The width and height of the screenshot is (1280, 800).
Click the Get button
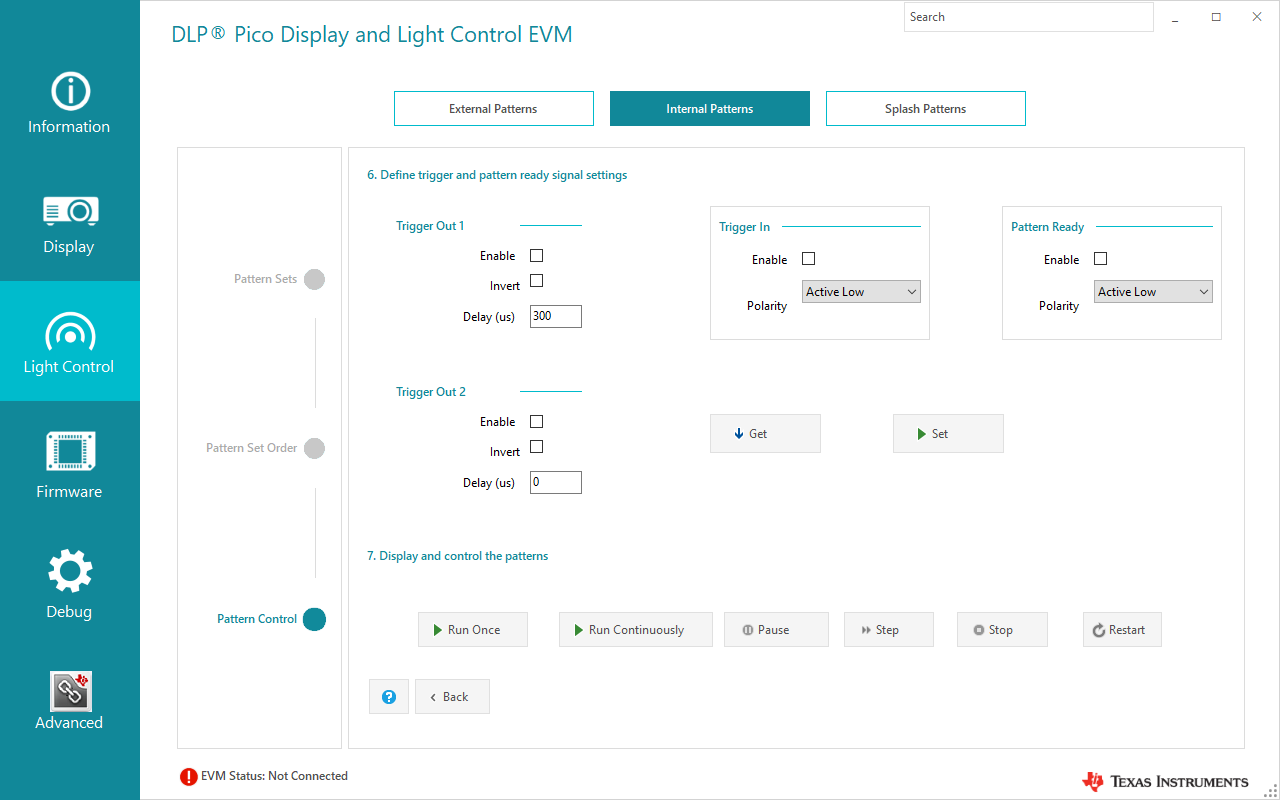pos(765,434)
